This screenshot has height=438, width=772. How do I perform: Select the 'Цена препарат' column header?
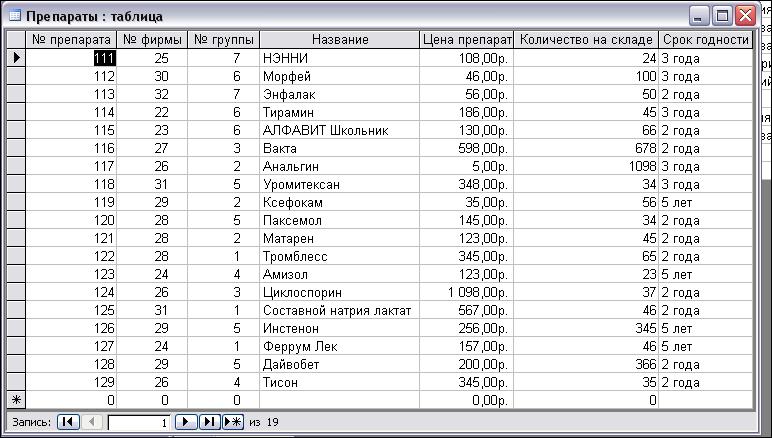467,40
